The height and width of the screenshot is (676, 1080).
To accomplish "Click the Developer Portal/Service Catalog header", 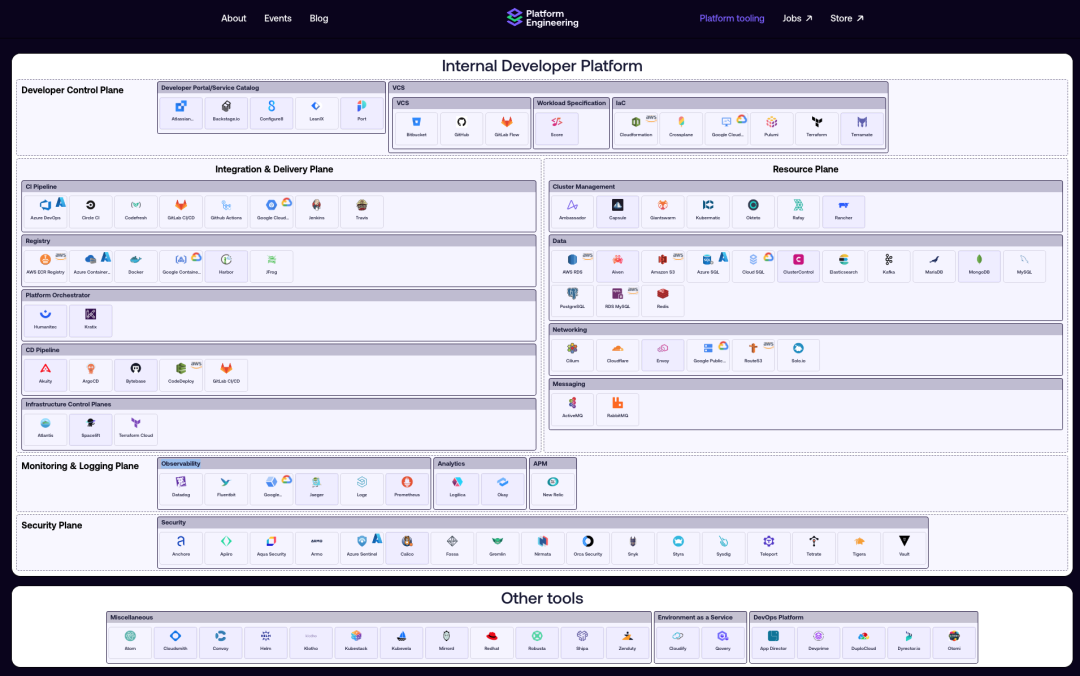I will pyautogui.click(x=271, y=88).
